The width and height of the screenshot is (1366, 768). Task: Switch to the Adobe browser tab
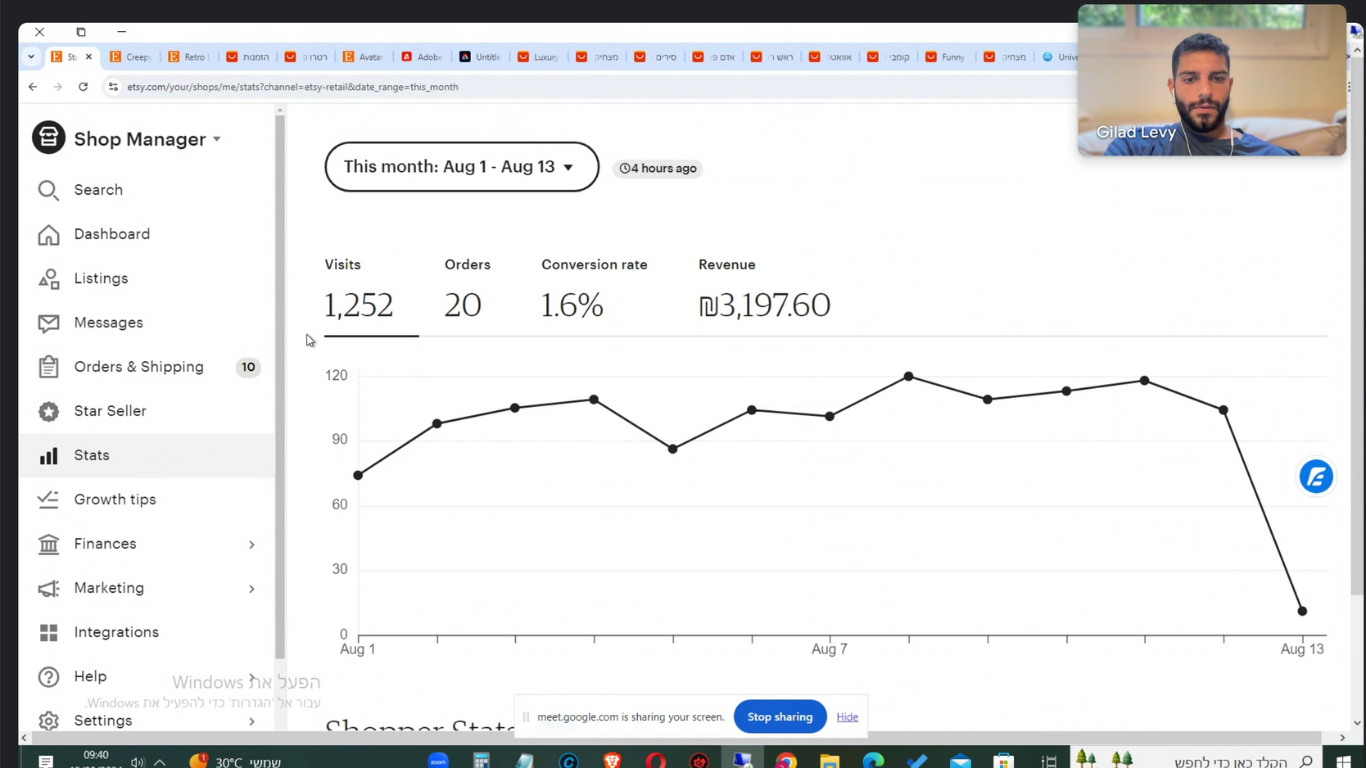click(x=421, y=57)
